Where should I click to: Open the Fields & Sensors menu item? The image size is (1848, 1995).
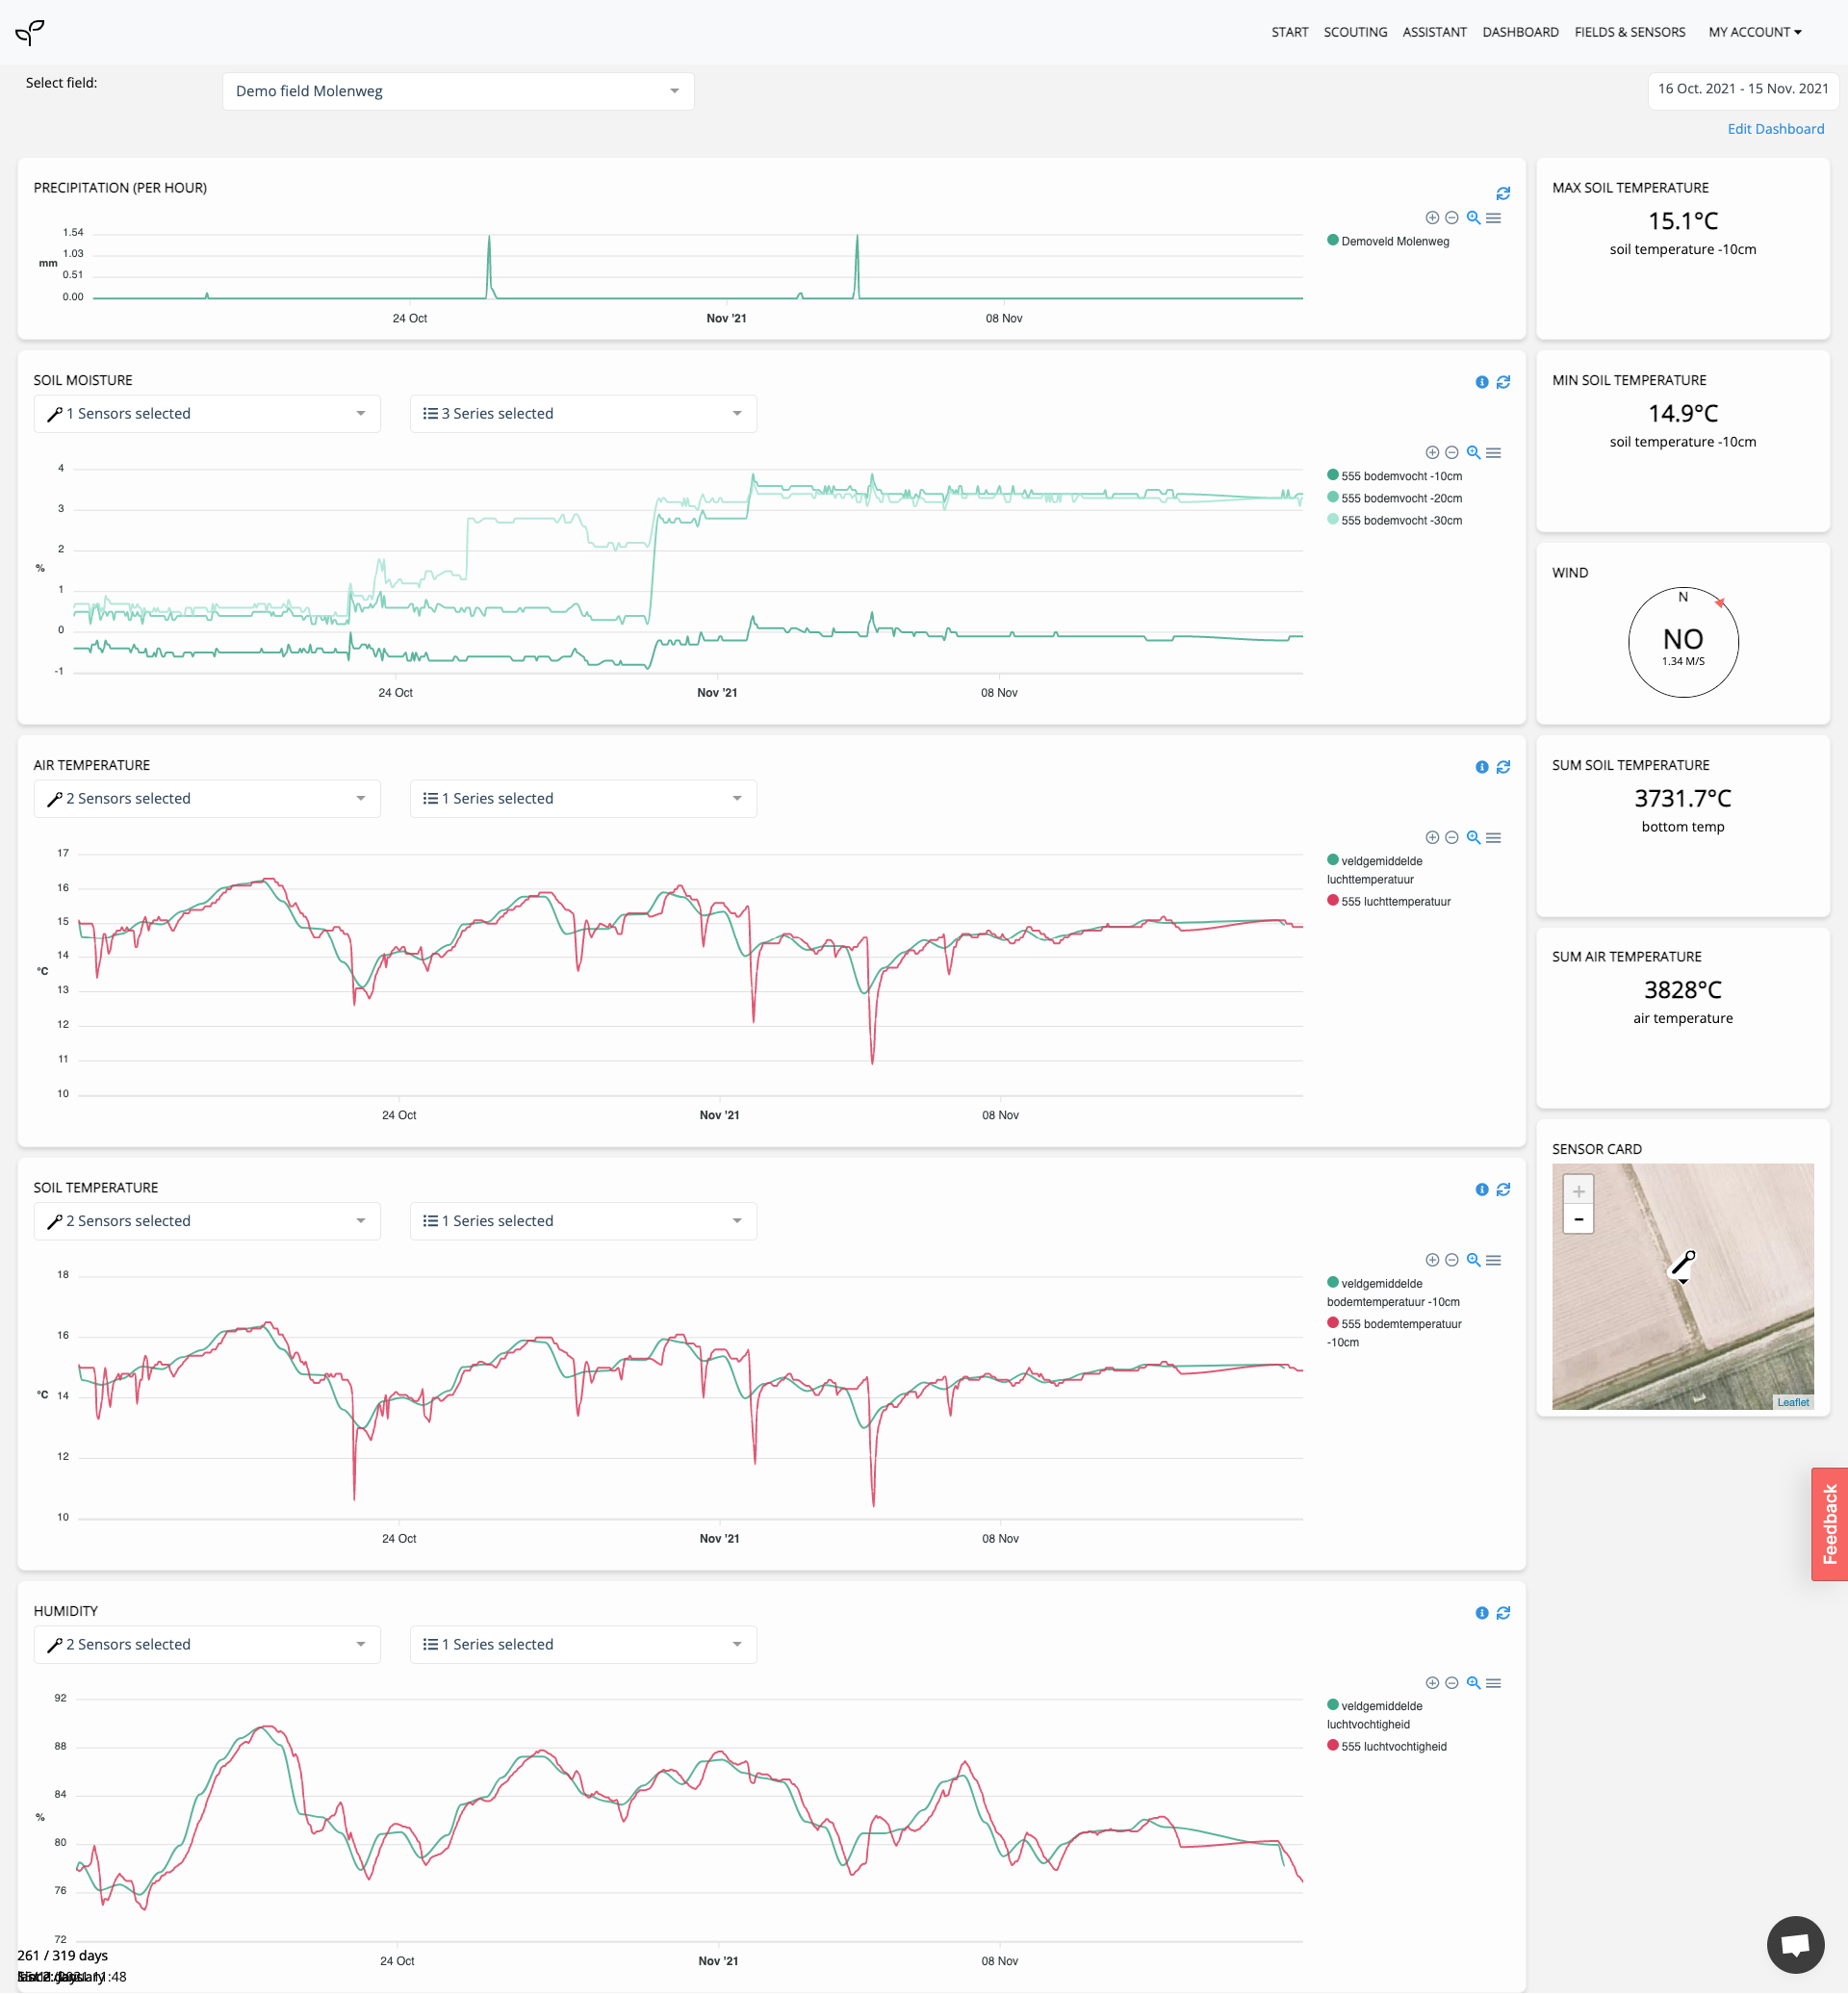[1629, 32]
